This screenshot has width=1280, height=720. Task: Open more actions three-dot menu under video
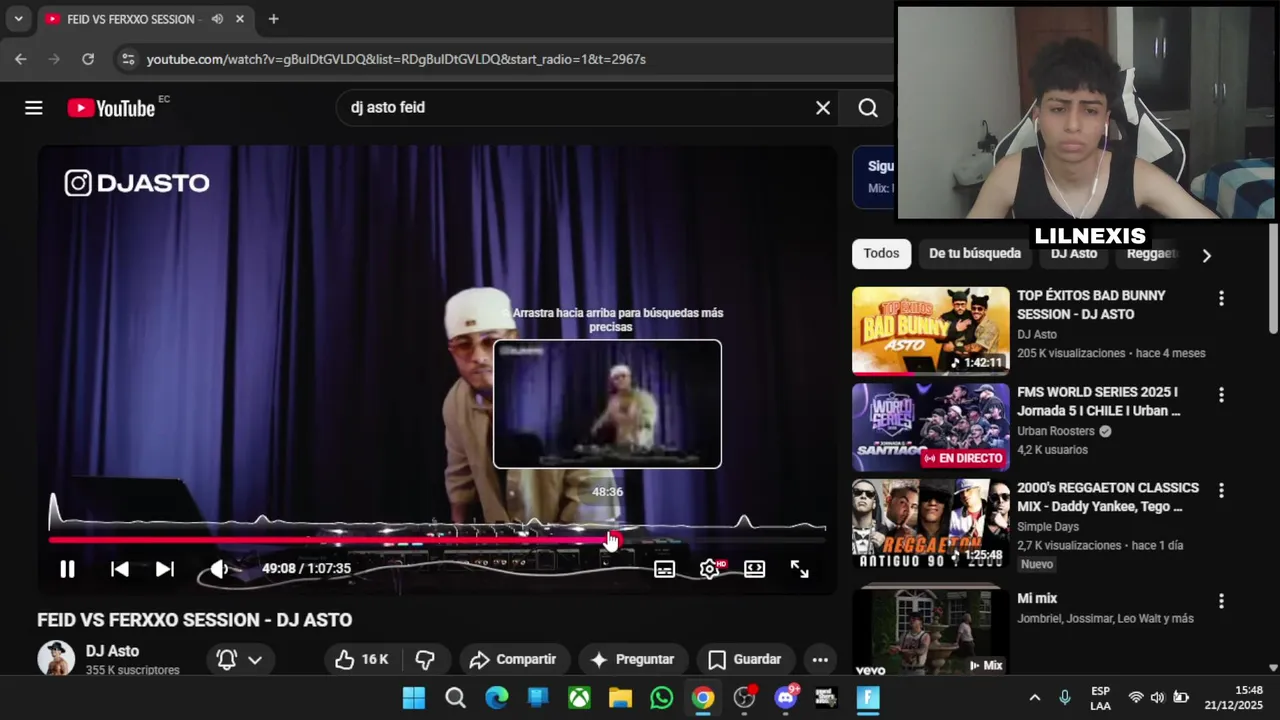point(820,659)
